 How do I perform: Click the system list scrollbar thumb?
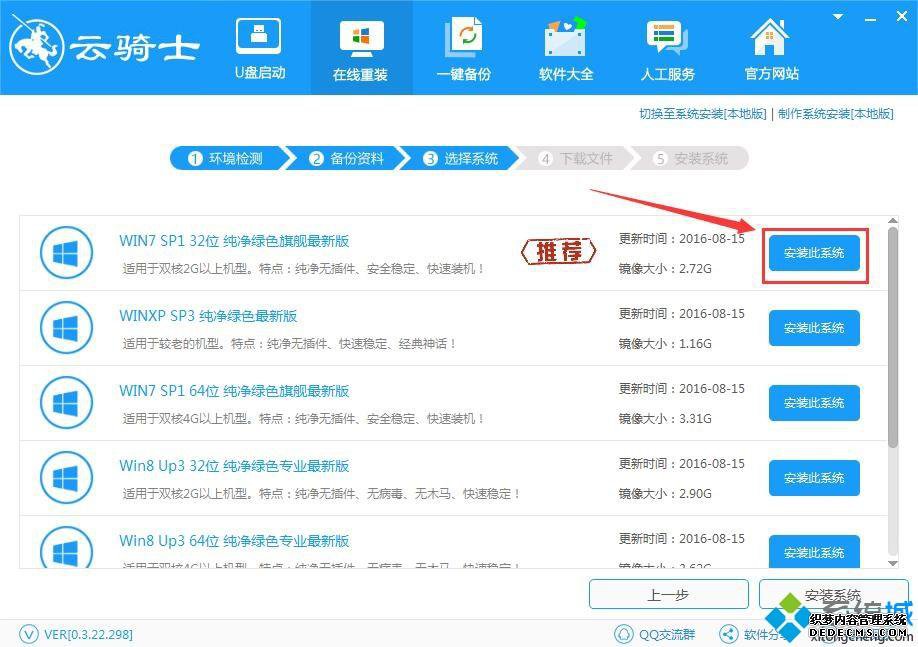(x=892, y=338)
